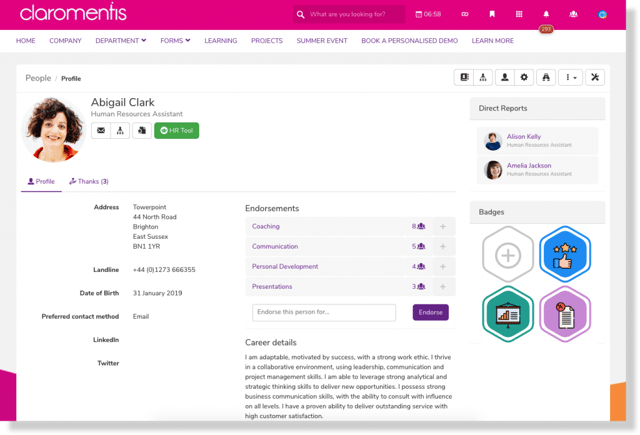Click the purple Endorse button
Screen dimensions: 640x435
[x=431, y=312]
